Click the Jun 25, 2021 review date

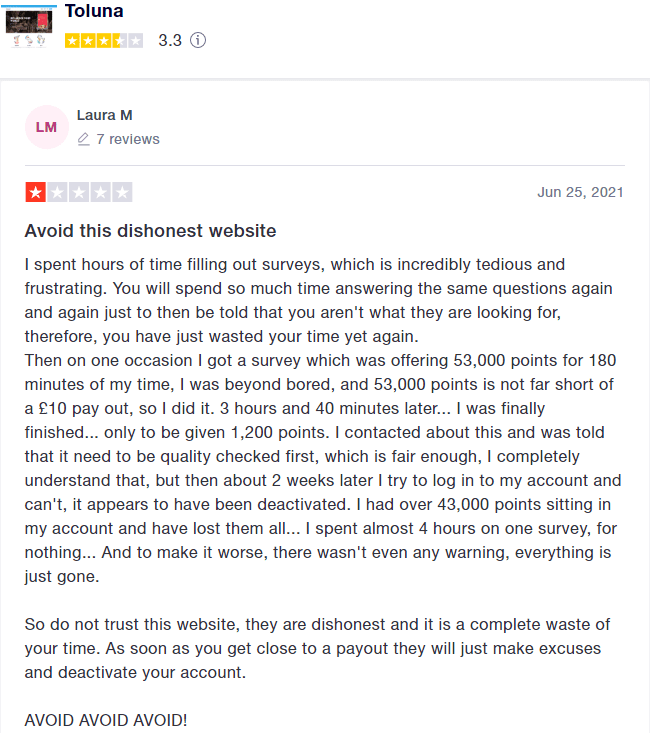tap(580, 192)
